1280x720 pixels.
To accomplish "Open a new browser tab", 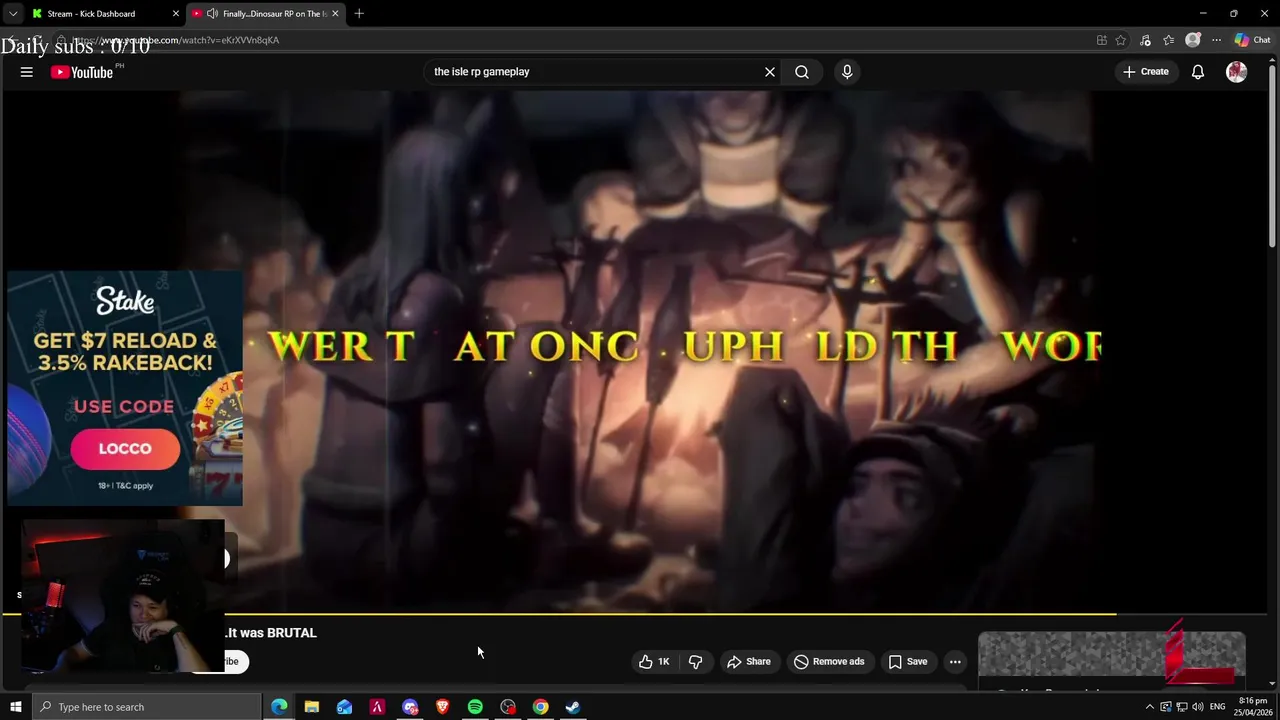I will [359, 14].
